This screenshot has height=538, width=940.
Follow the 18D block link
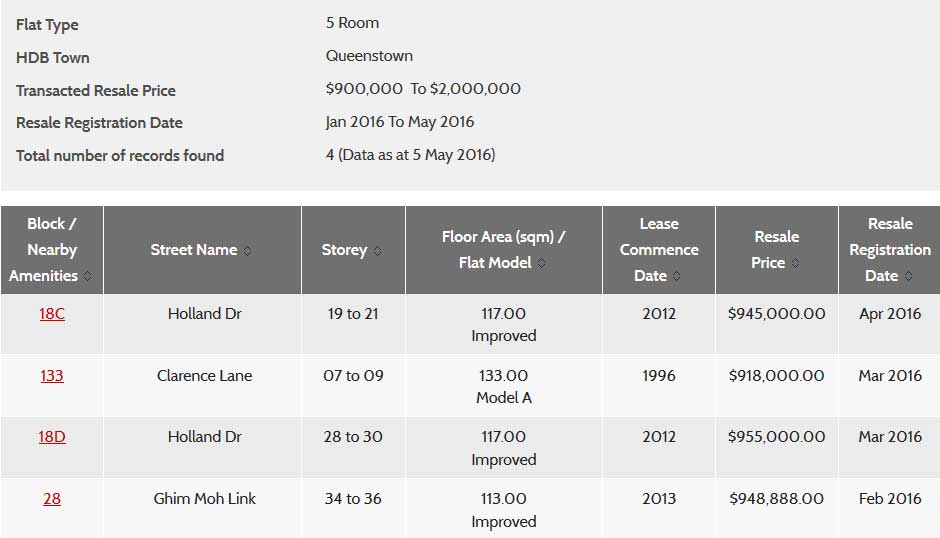52,437
